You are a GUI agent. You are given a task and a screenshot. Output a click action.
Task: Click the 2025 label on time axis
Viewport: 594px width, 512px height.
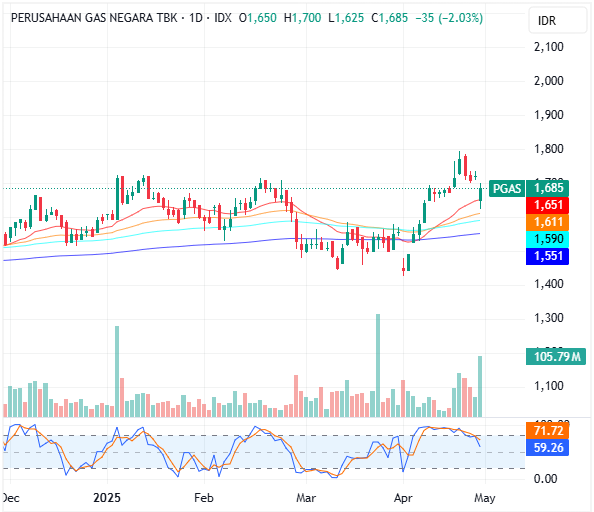107,498
